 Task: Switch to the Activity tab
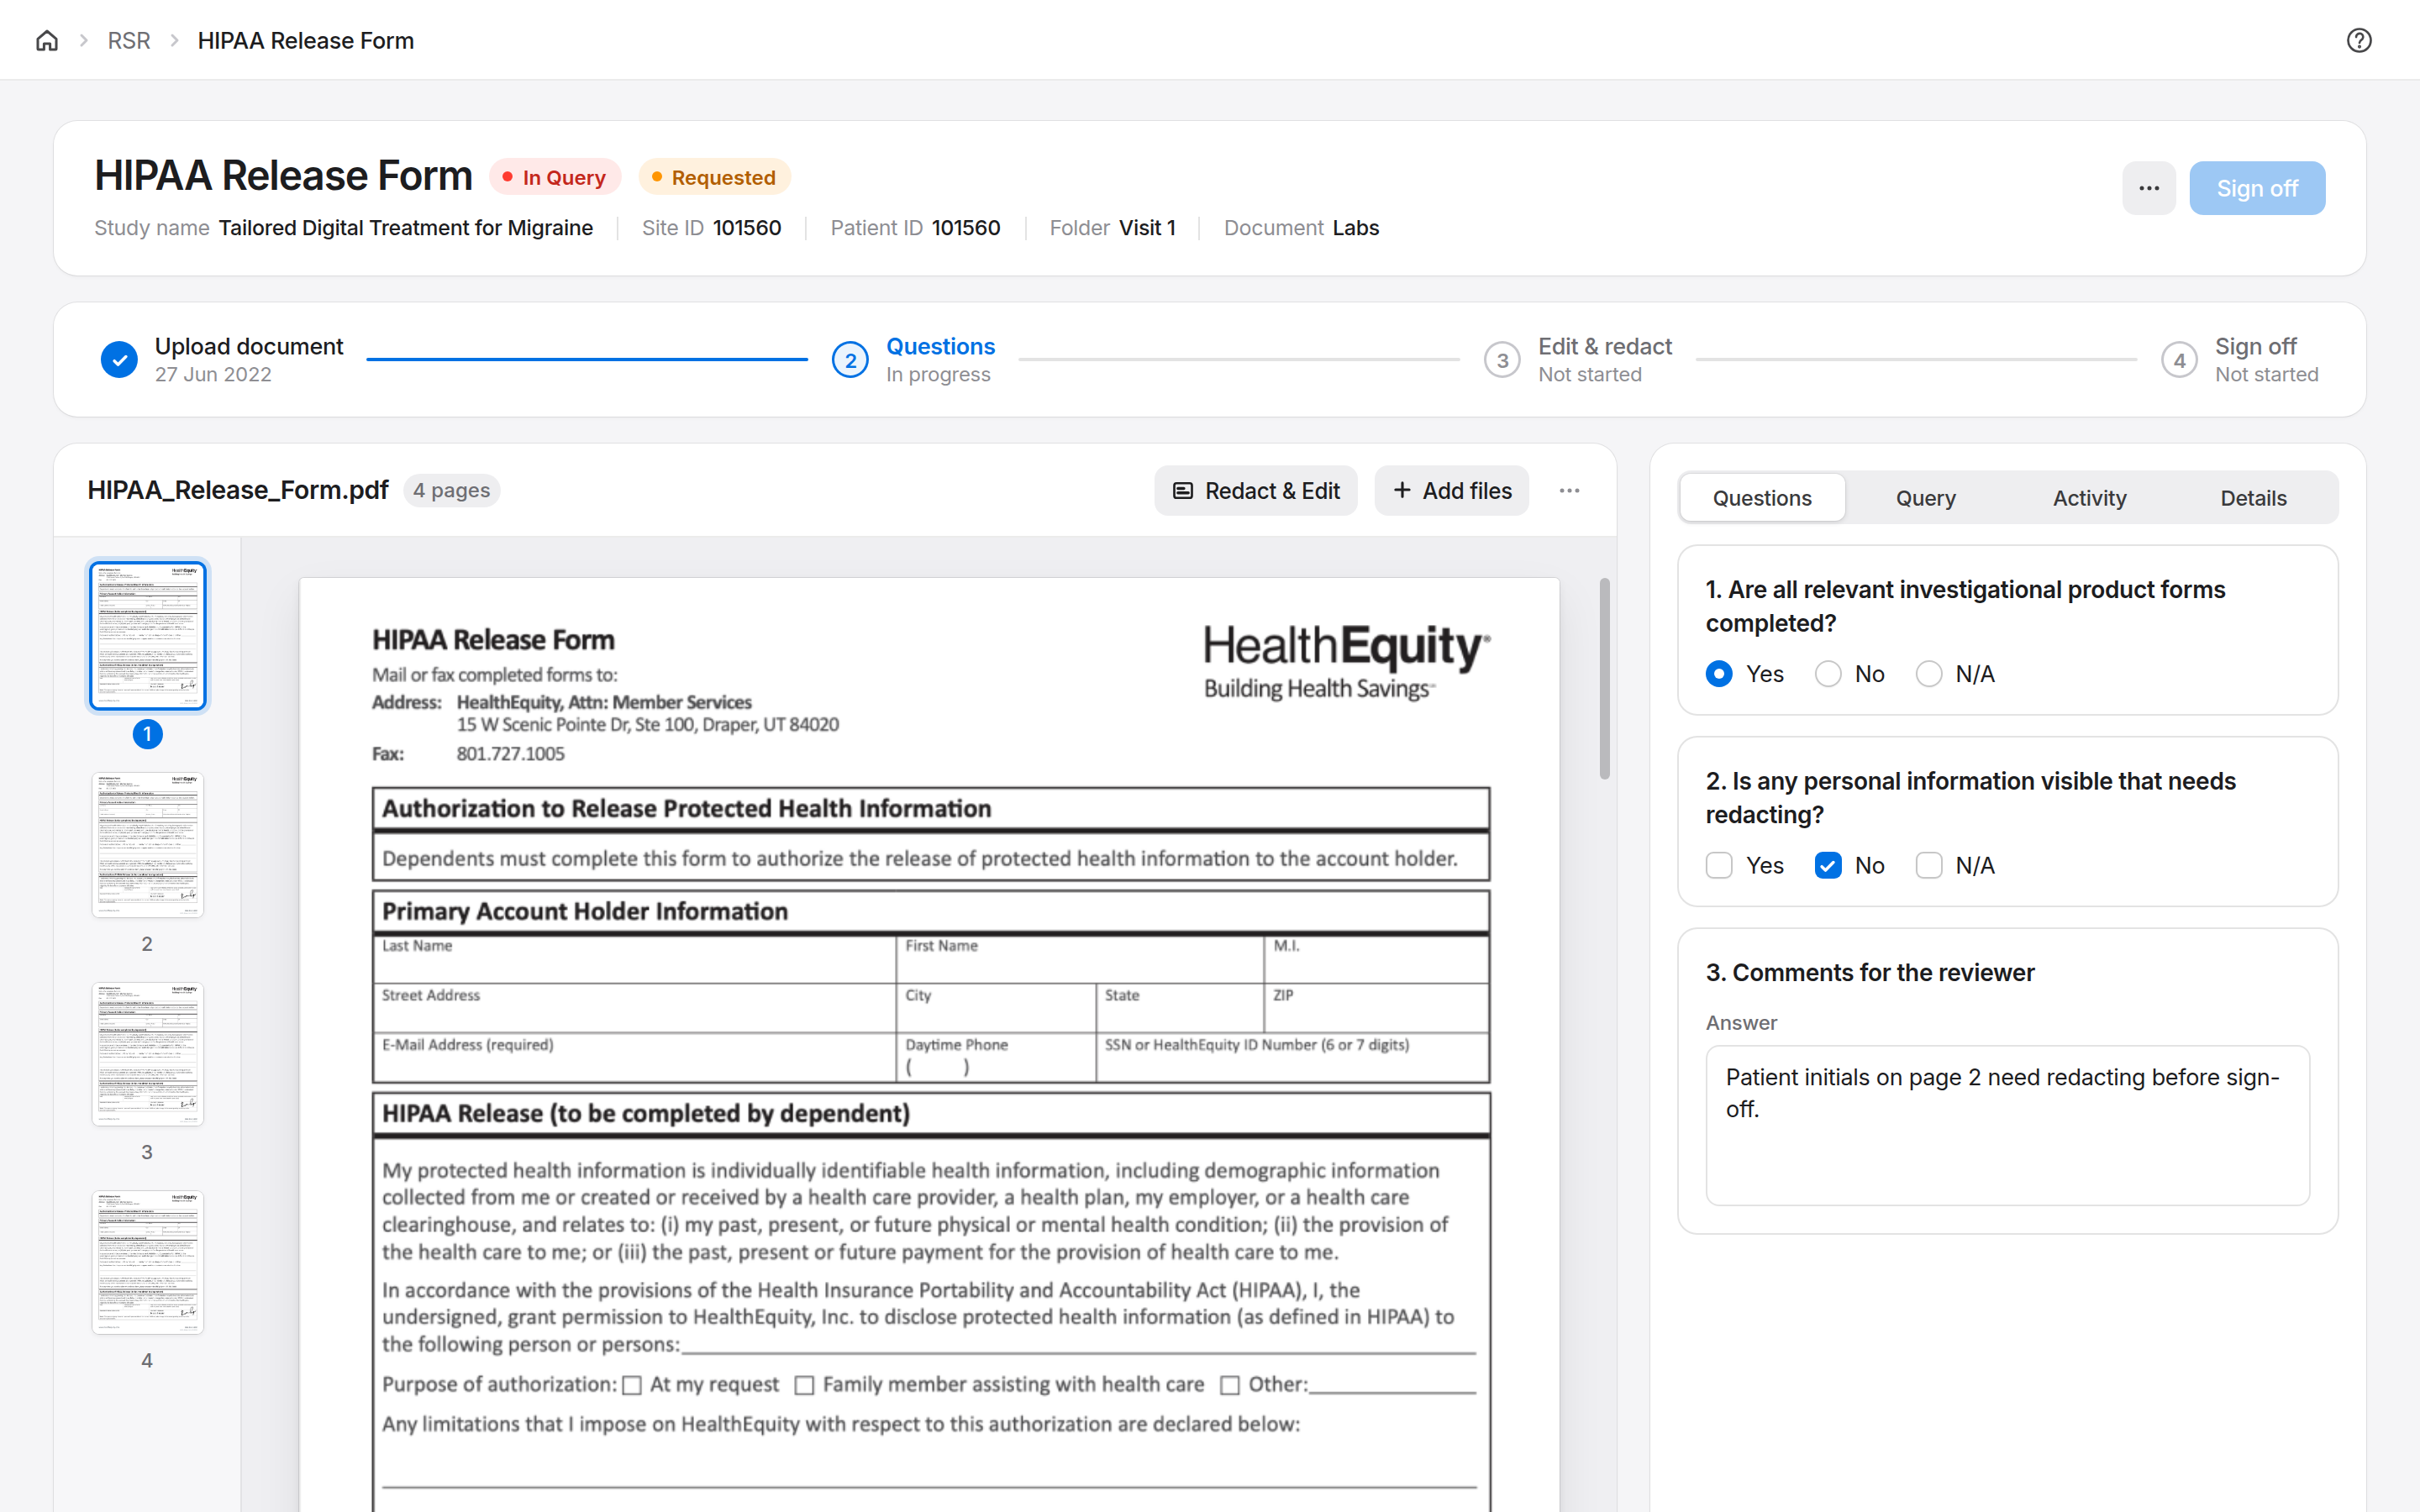(2089, 498)
